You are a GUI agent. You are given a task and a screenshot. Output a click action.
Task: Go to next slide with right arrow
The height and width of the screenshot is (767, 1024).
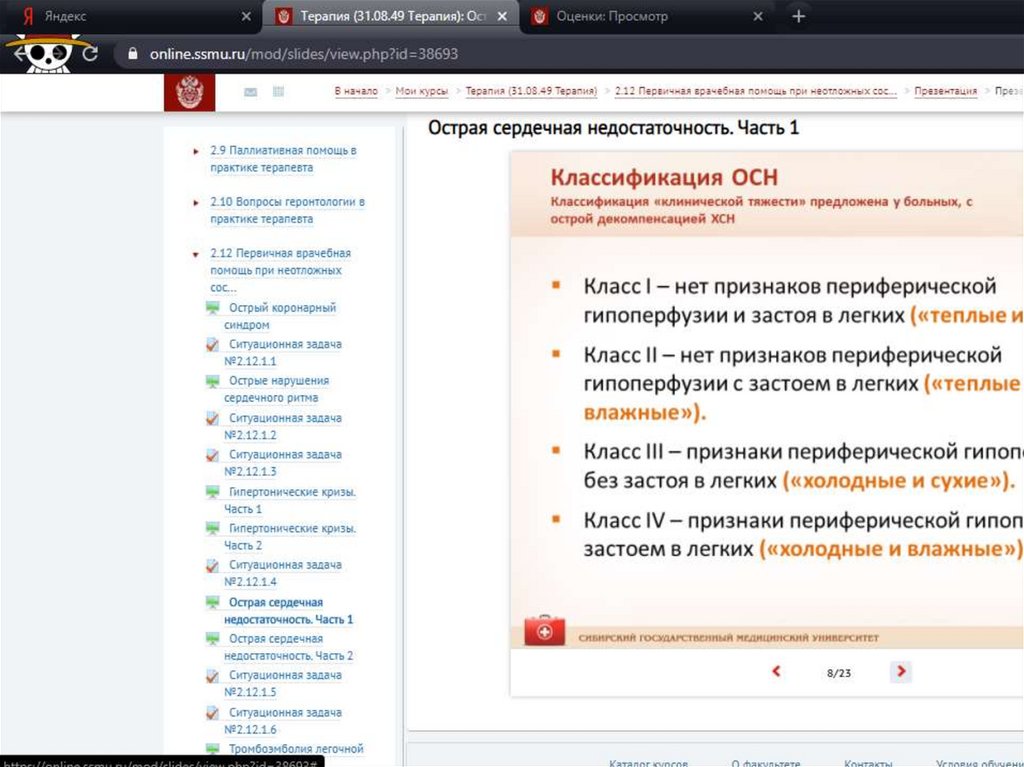pyautogui.click(x=901, y=672)
